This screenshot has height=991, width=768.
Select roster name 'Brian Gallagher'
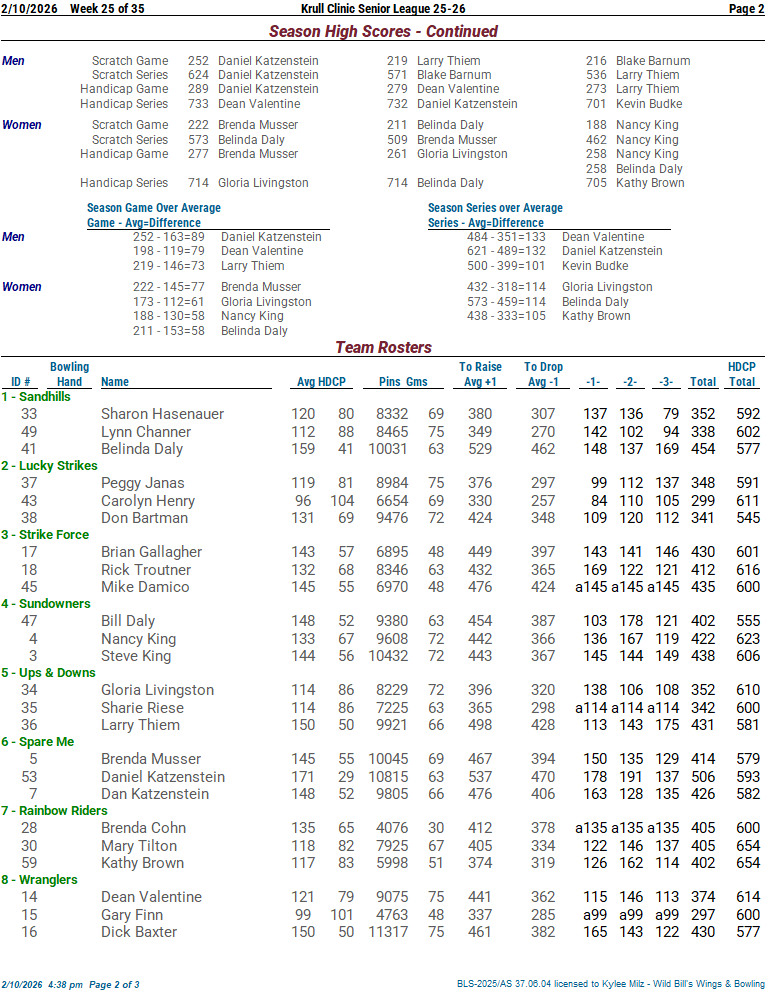pos(152,552)
